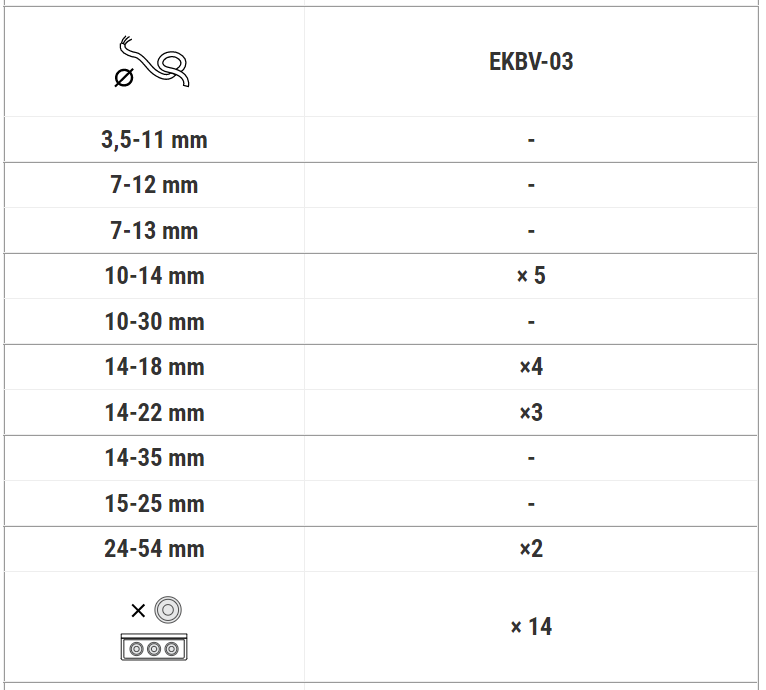Click the × 14 total value

point(531,627)
